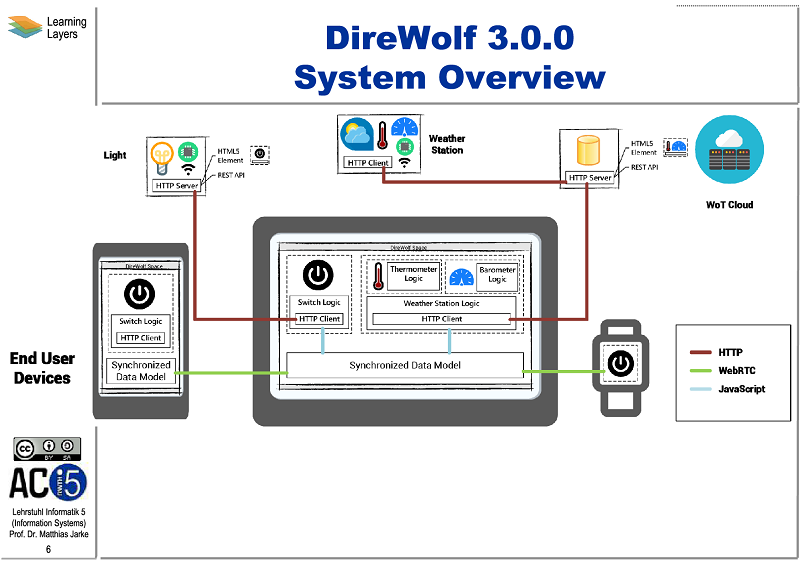Click the slide page number 6
This screenshot has width=800, height=565.
pyautogui.click(x=48, y=549)
